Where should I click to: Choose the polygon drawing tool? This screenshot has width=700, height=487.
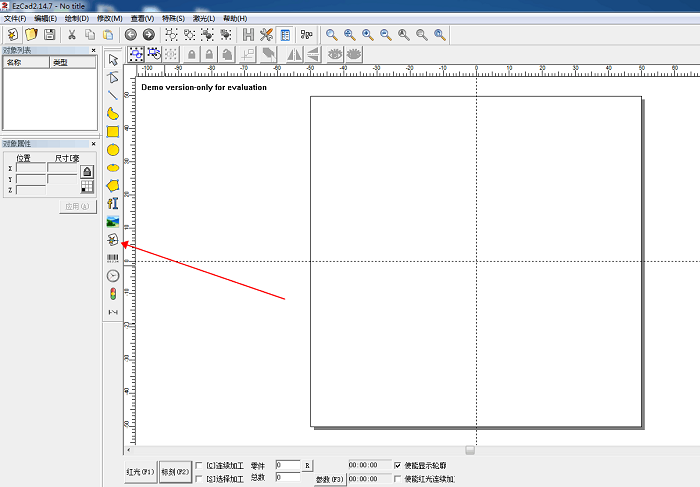tap(113, 185)
